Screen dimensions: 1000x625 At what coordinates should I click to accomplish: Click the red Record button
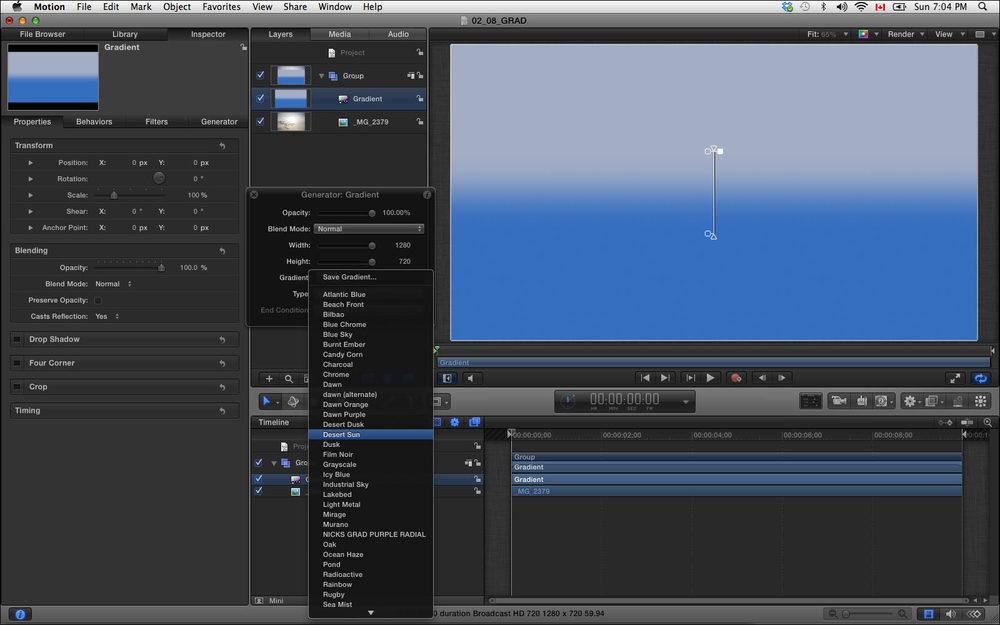(x=736, y=378)
